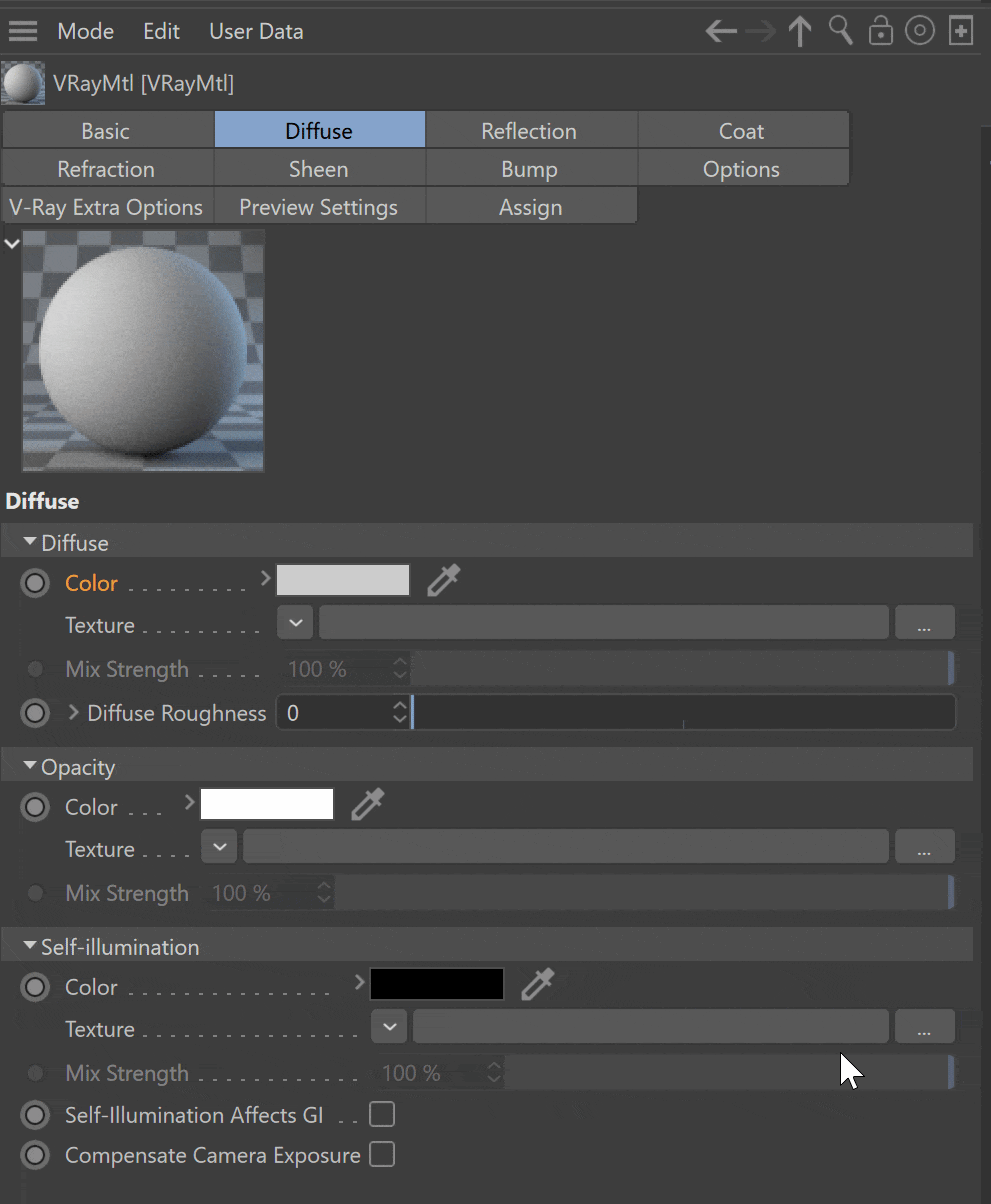Click the Diffuse texture bar
This screenshot has height=1204, width=991.
(603, 623)
